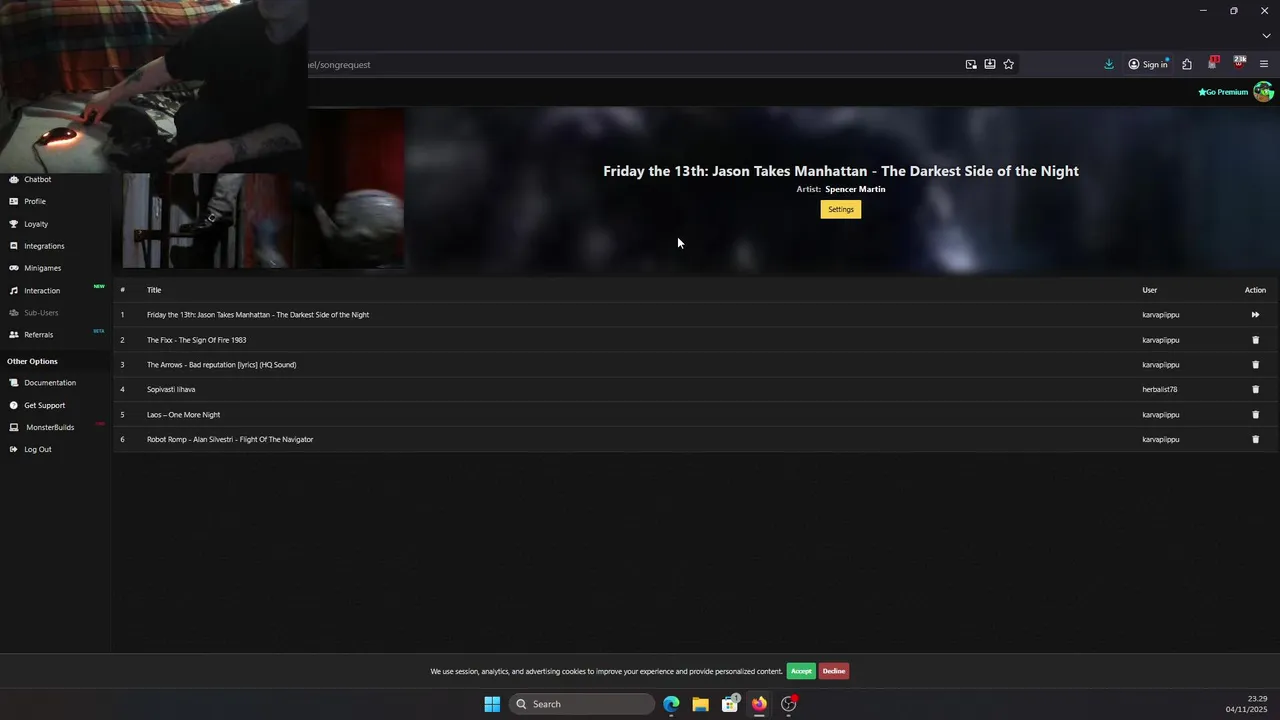Delete the Sopivasti lihava song request
This screenshot has height=720, width=1280.
1256,390
